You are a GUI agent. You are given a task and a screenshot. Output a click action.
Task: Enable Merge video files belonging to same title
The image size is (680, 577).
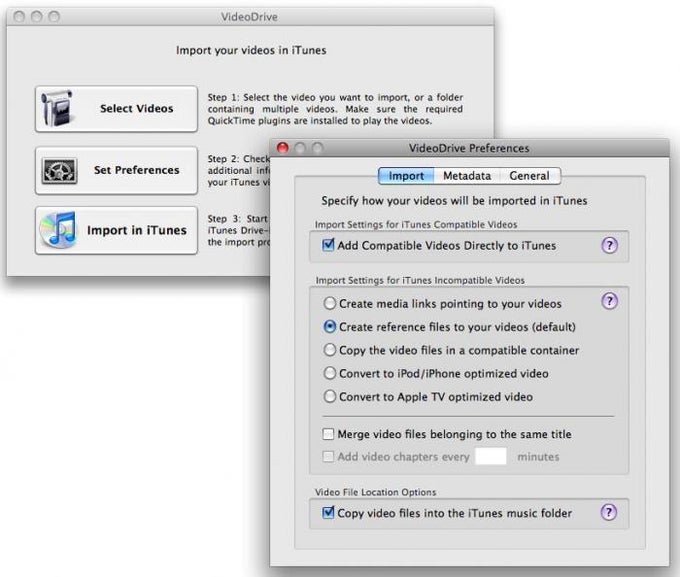[x=328, y=434]
